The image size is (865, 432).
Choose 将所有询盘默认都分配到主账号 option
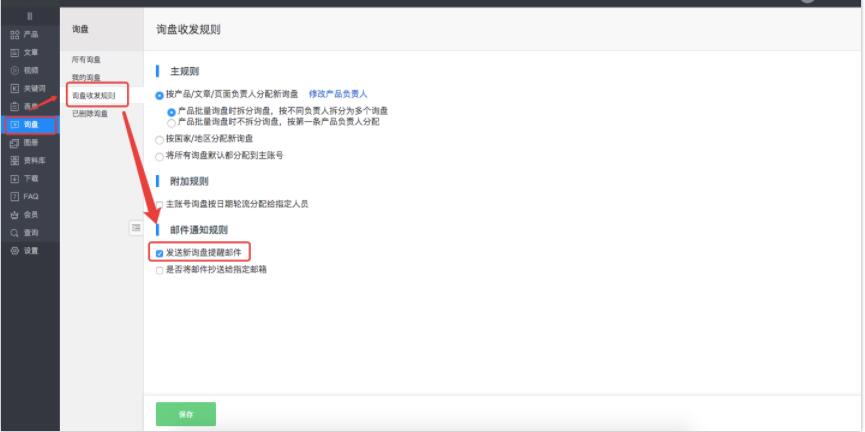point(159,156)
